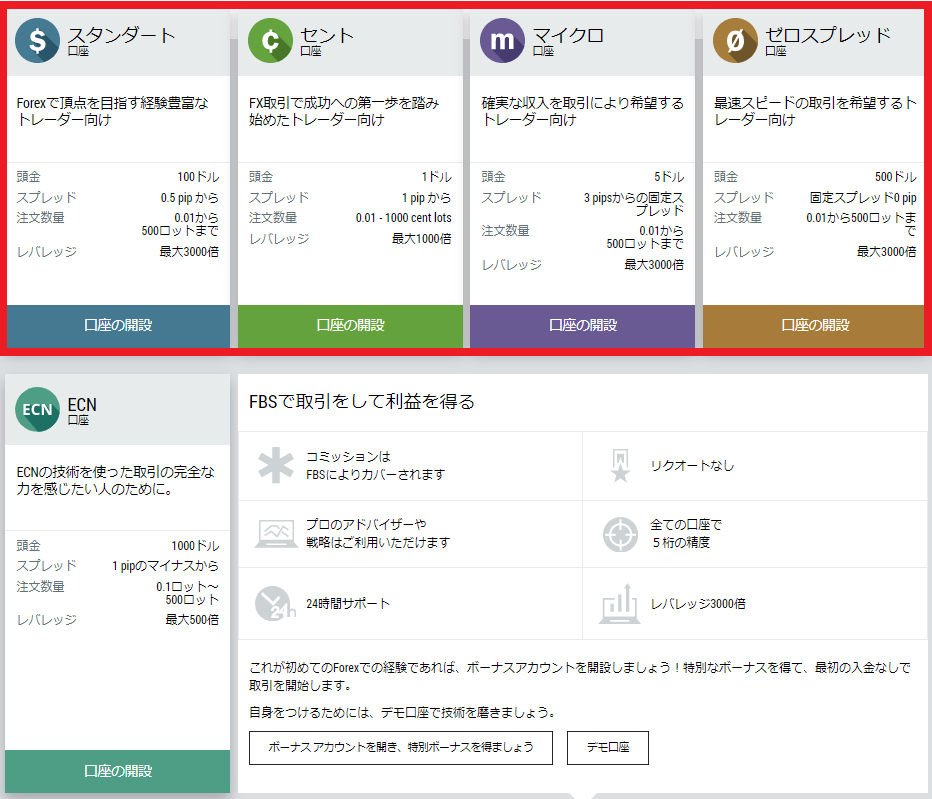Click the 全ての口座で 5 桁の精度 text
Image resolution: width=932 pixels, height=799 pixels.
coord(686,533)
